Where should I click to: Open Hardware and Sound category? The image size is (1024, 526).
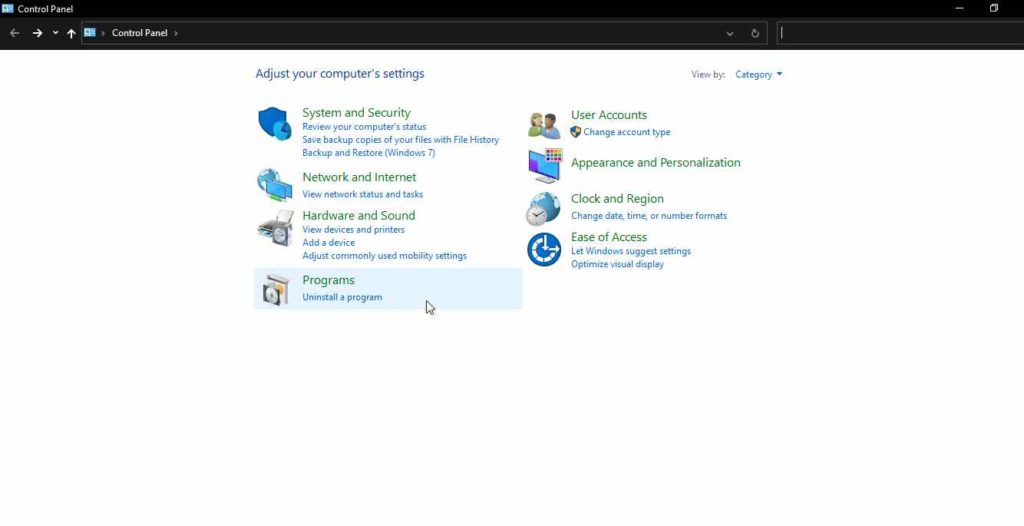359,215
